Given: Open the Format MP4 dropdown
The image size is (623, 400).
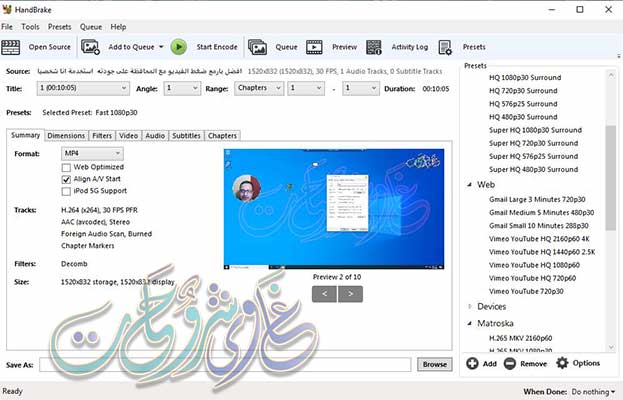Looking at the screenshot, I should point(92,153).
